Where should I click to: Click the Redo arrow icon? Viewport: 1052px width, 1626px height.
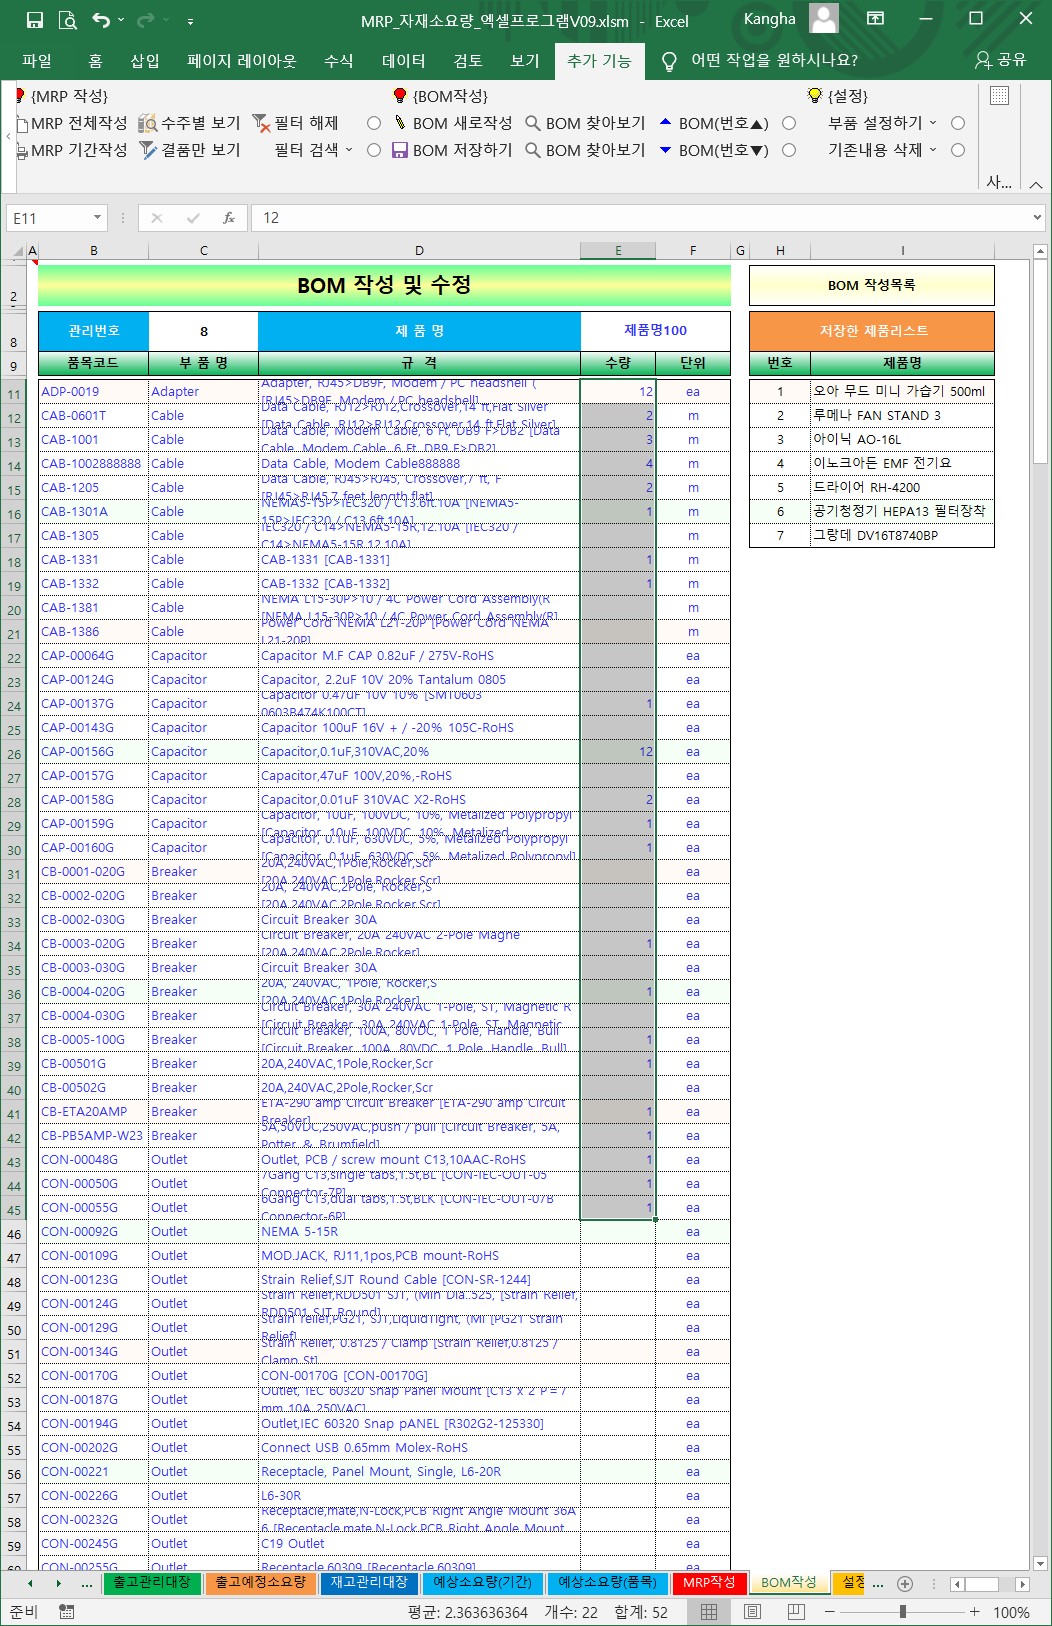pos(146,20)
